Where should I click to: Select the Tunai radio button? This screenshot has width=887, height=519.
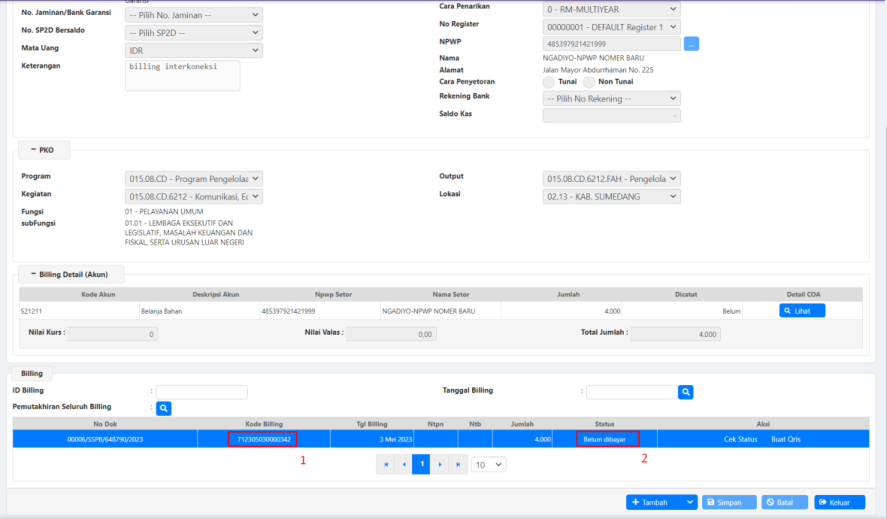tap(549, 82)
